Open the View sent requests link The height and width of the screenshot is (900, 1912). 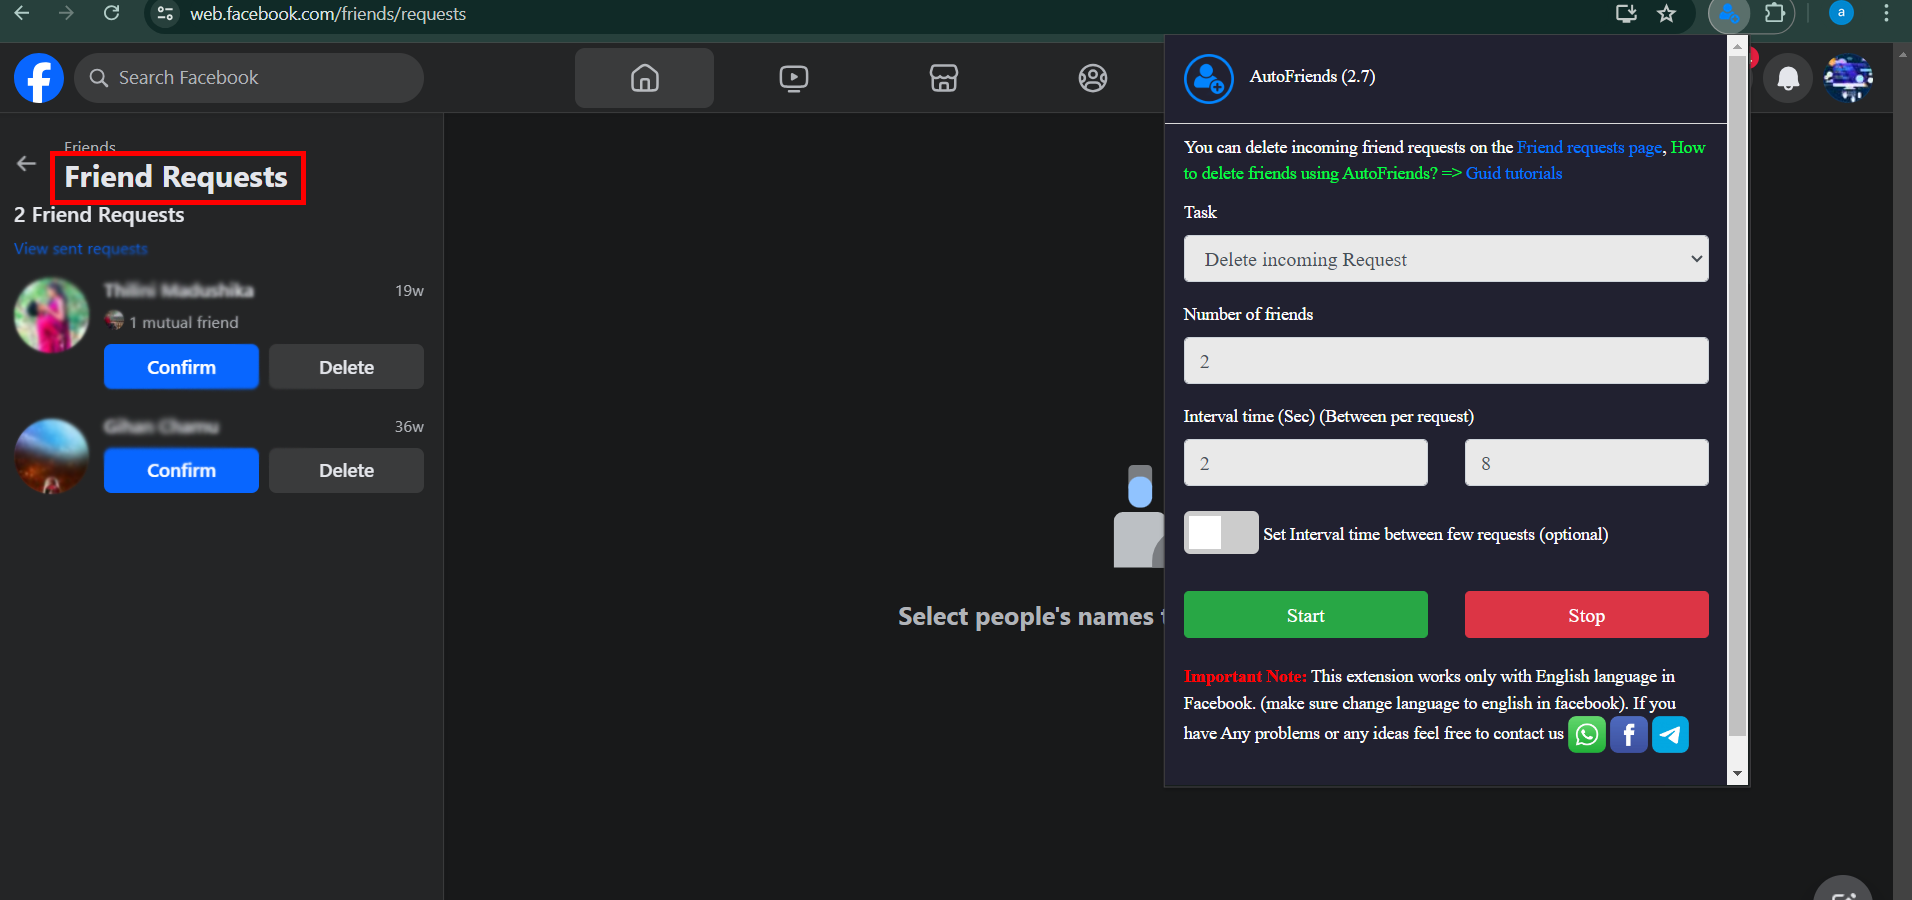(81, 249)
